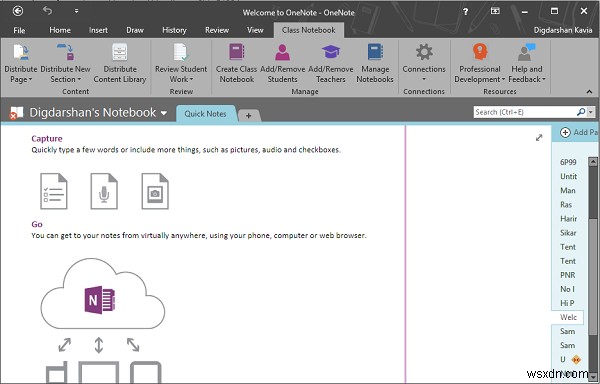Open the Sikar page
The width and height of the screenshot is (600, 384).
[x=568, y=233]
